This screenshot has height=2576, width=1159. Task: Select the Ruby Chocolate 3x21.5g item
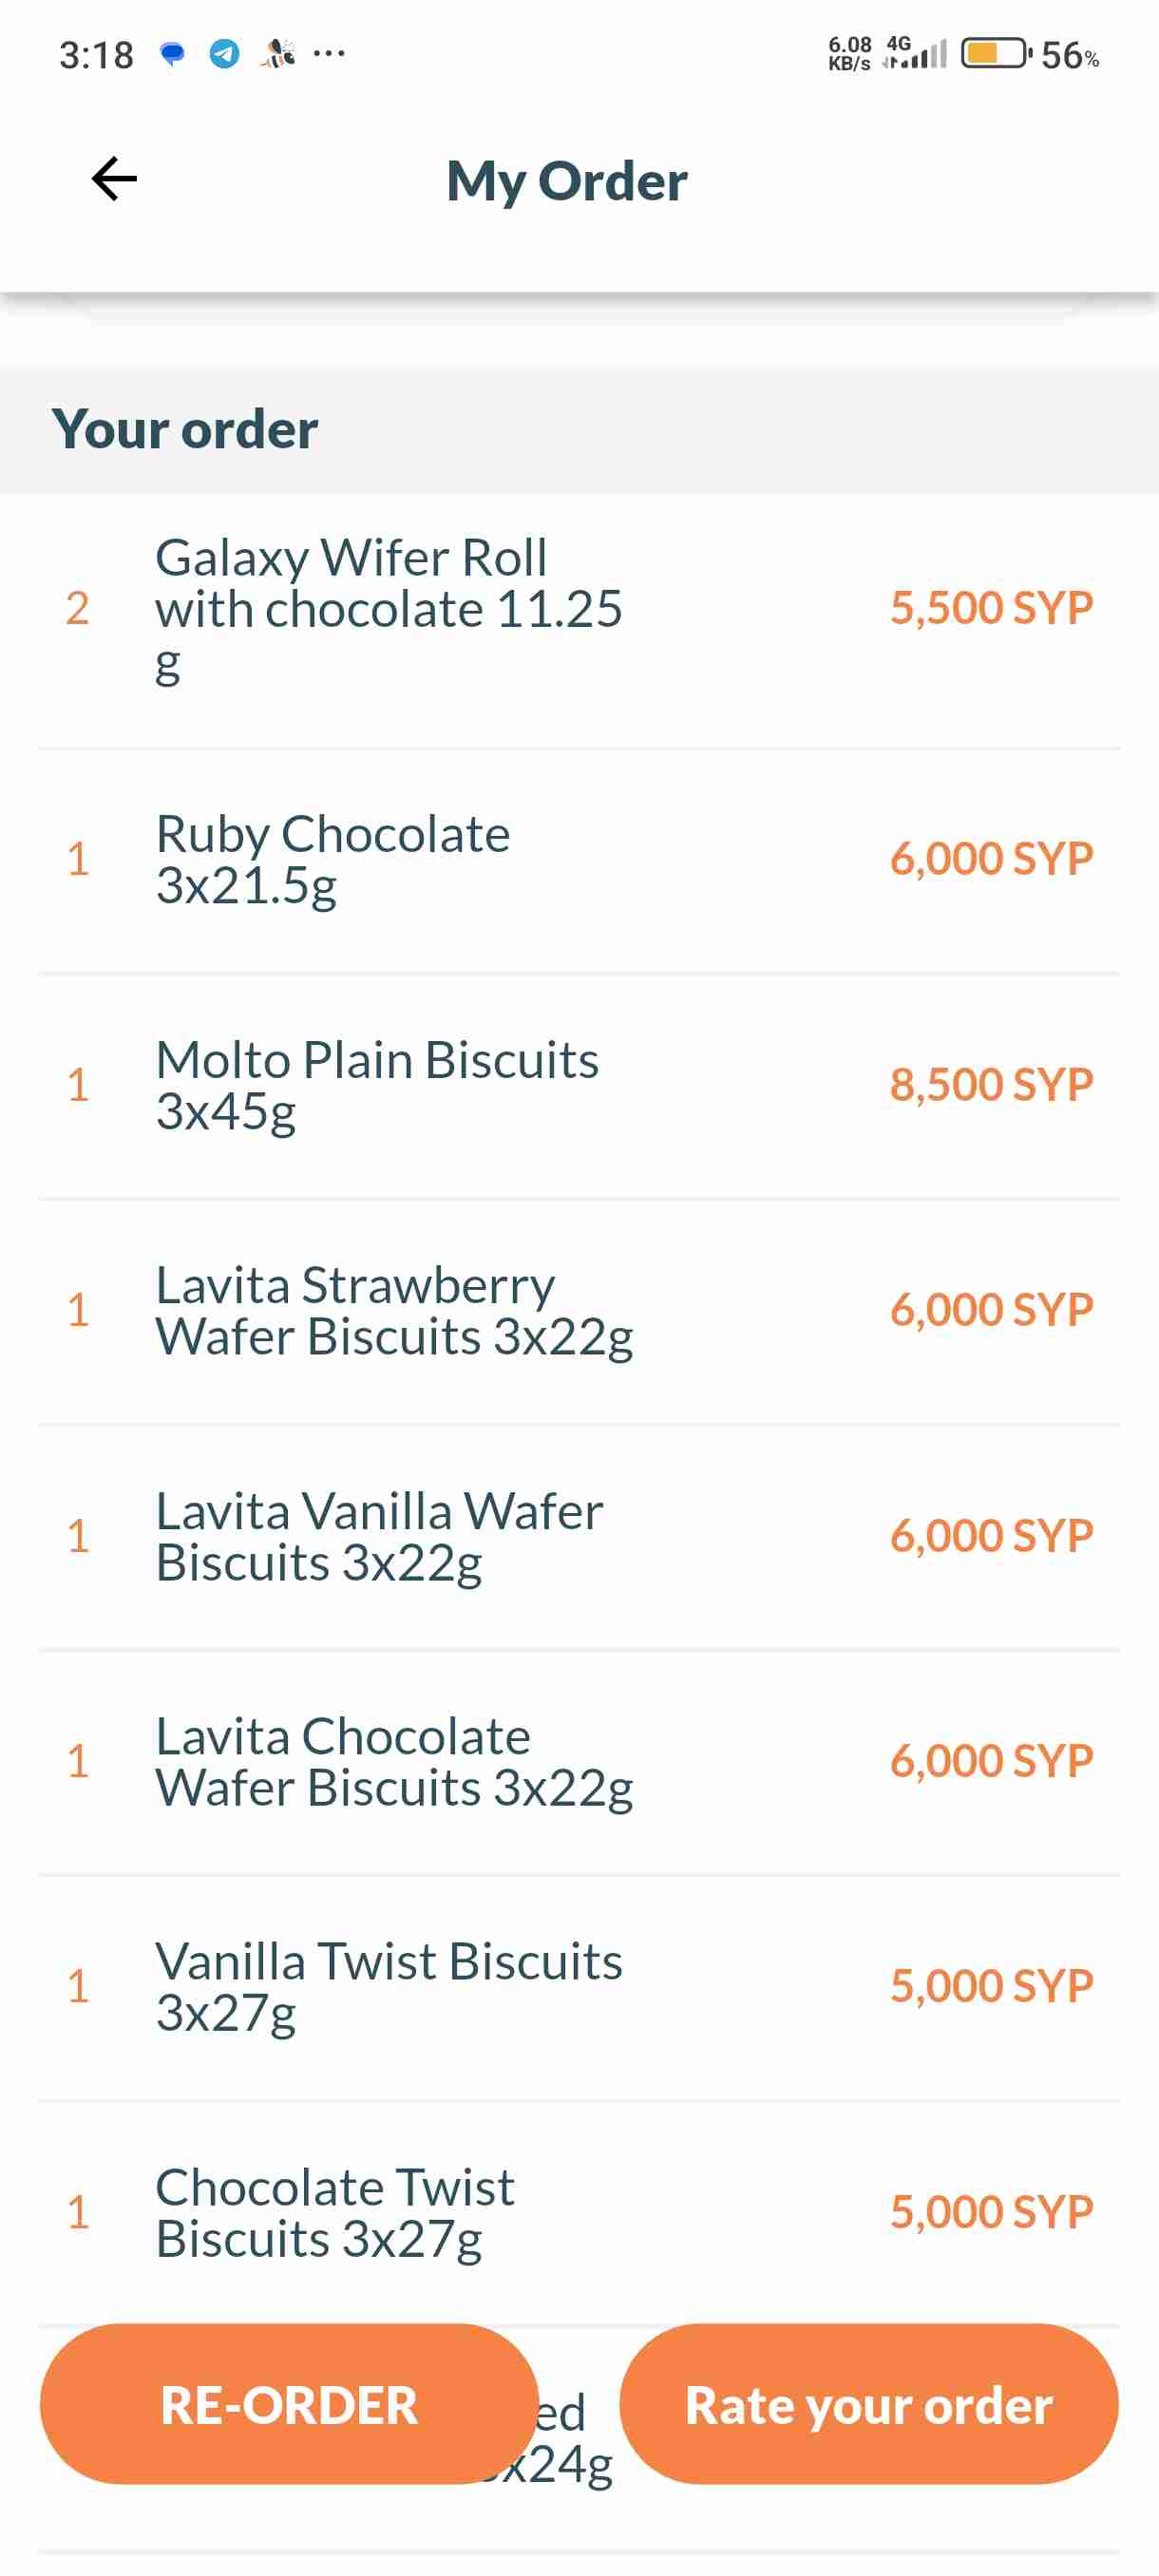coord(333,859)
